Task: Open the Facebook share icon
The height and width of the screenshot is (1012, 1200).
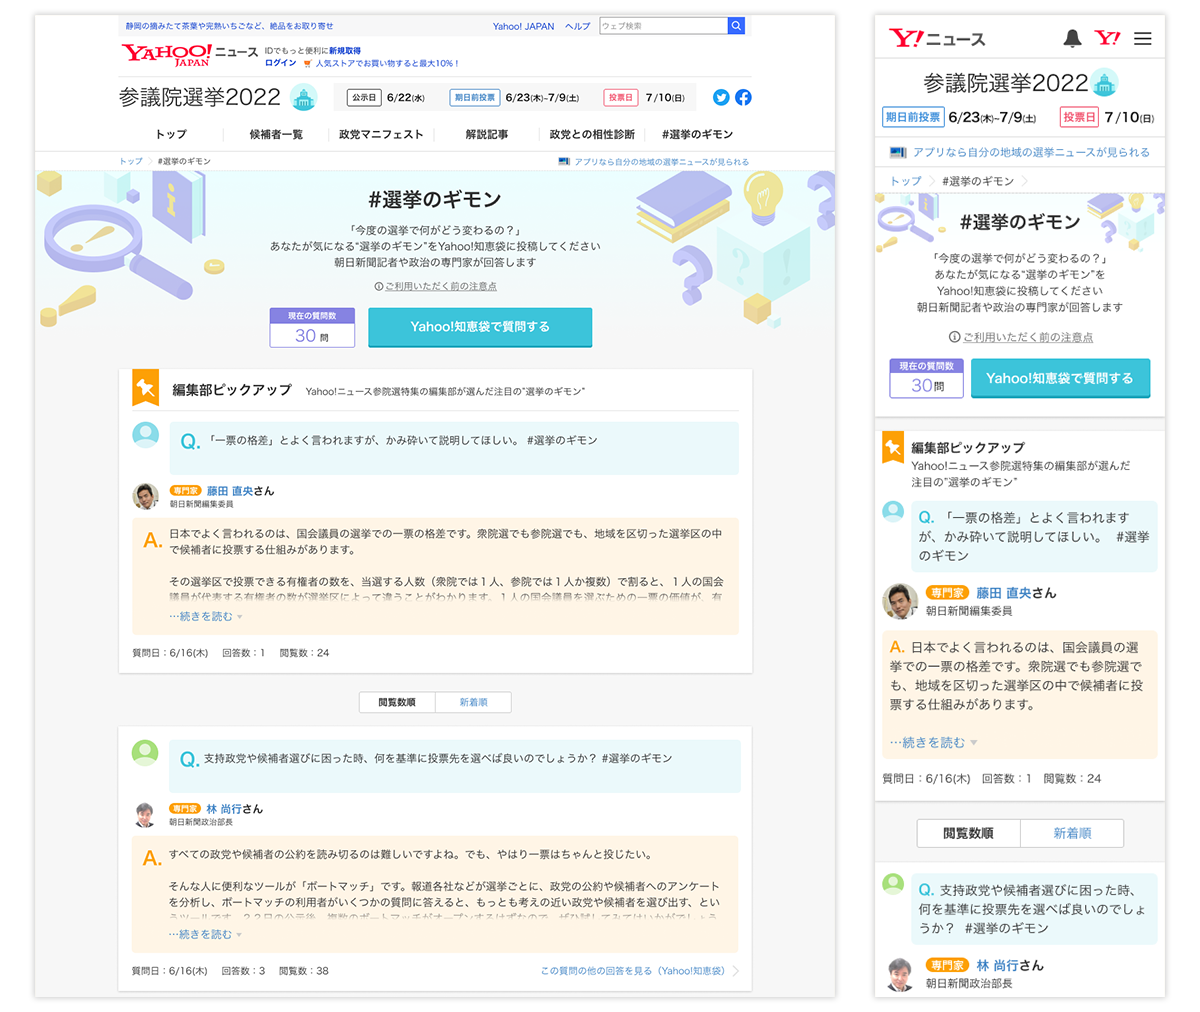Action: pyautogui.click(x=743, y=97)
